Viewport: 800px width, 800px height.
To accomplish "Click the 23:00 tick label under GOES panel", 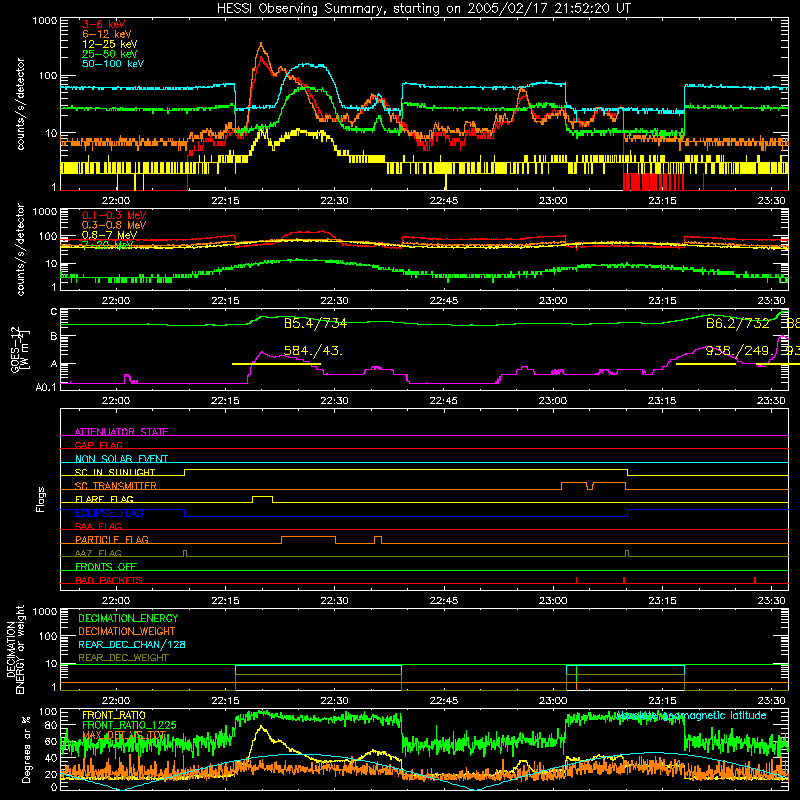I will point(553,401).
